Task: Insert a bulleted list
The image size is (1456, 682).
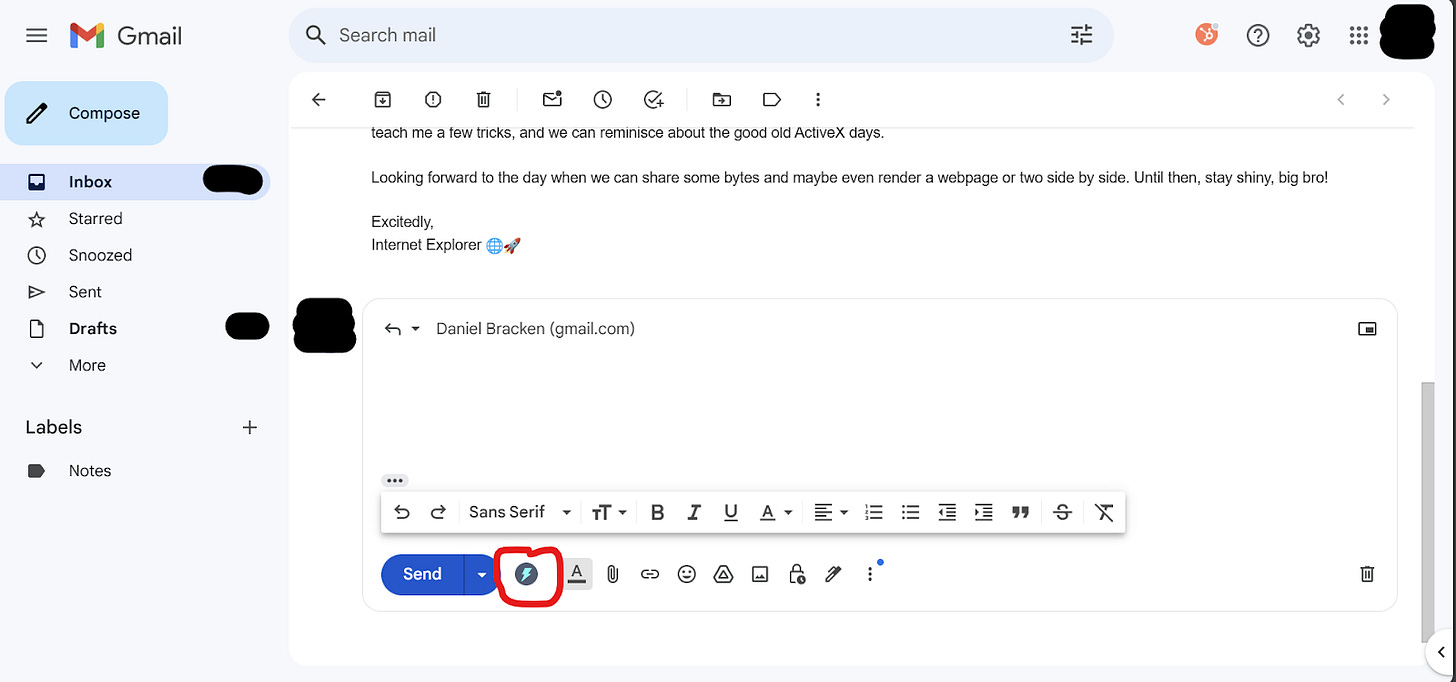Action: 910,512
